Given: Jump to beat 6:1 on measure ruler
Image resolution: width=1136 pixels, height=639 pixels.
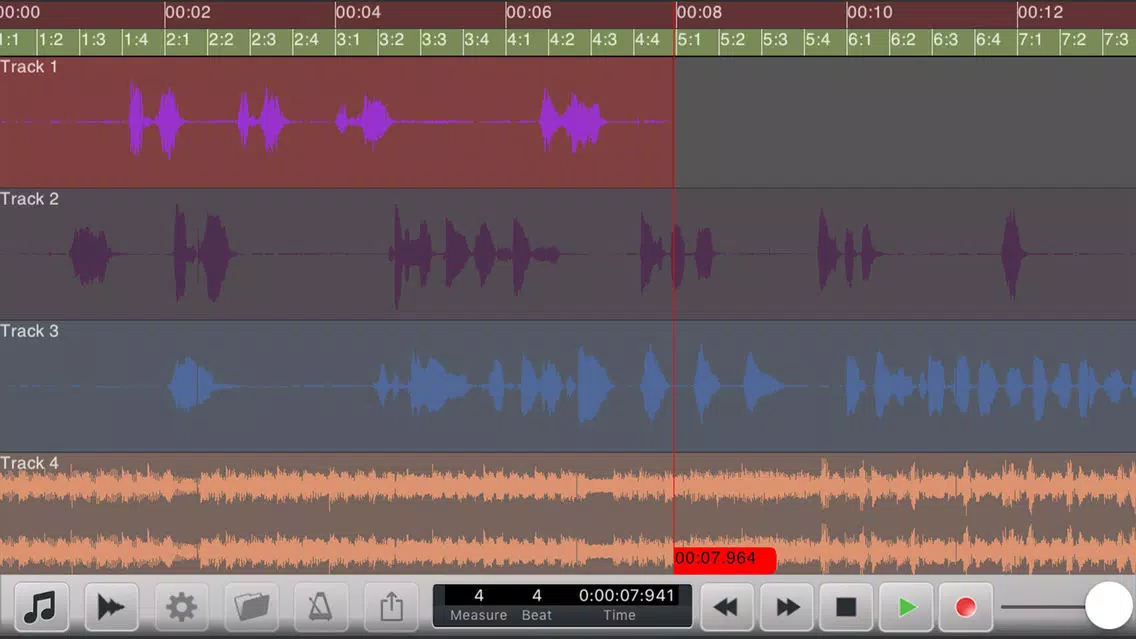Looking at the screenshot, I should click(x=859, y=40).
